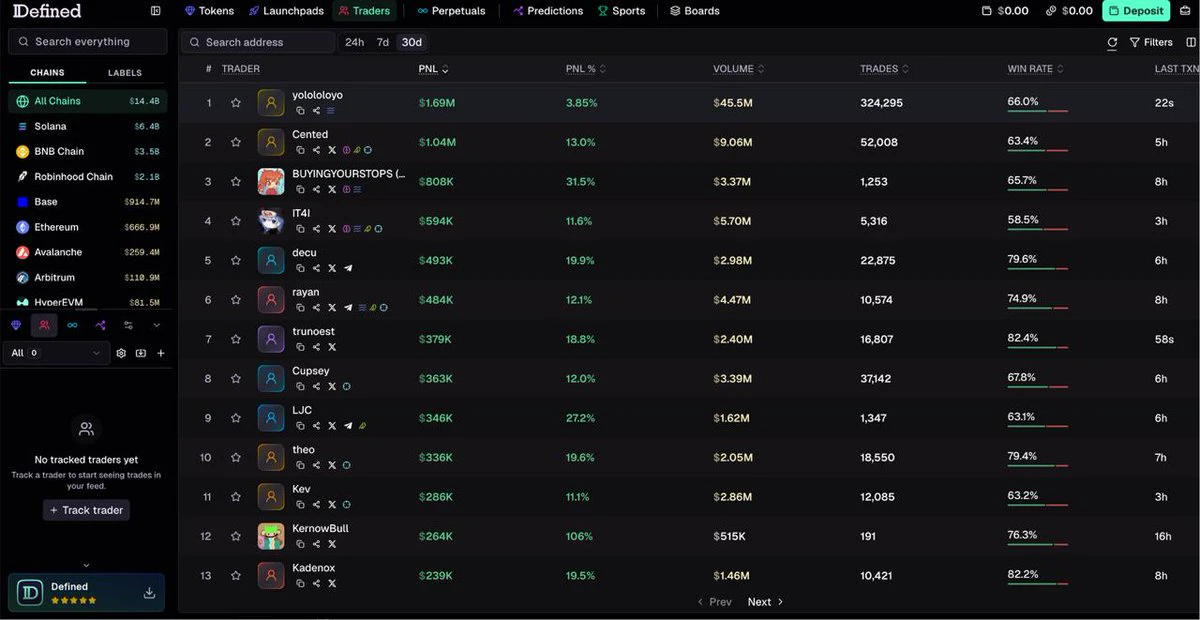The width and height of the screenshot is (1200, 620).
Task: Download the Defined app icon
Action: pyautogui.click(x=149, y=593)
